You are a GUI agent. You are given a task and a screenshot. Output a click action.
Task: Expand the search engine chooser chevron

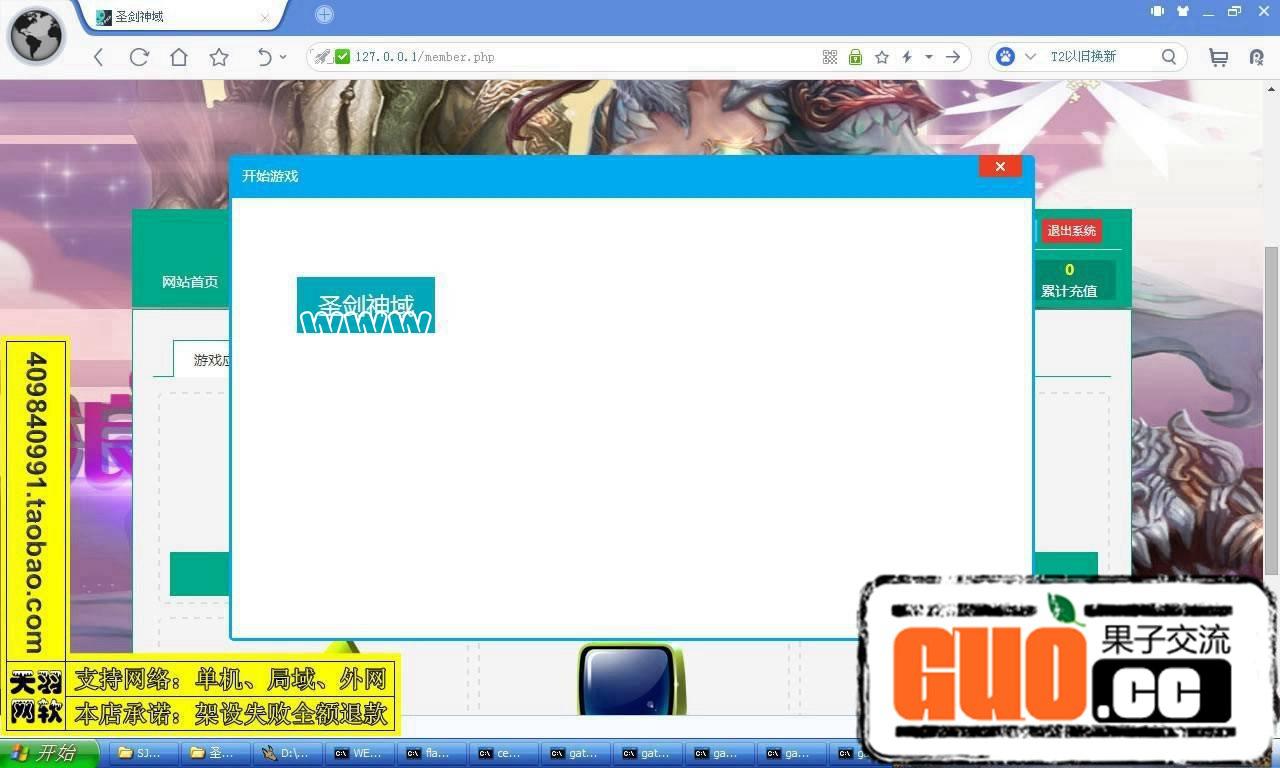coord(1030,57)
